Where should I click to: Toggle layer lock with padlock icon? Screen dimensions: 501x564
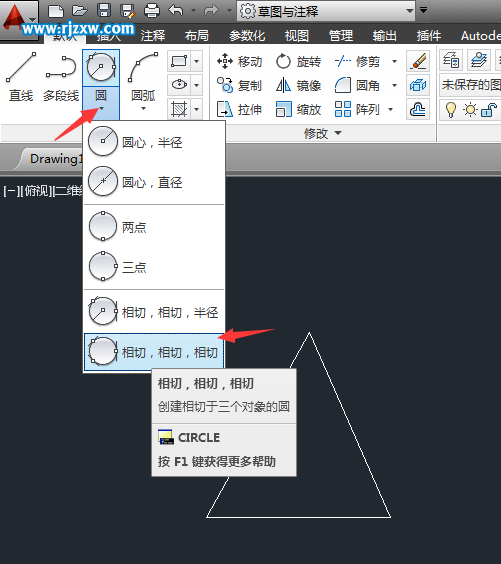tap(489, 109)
